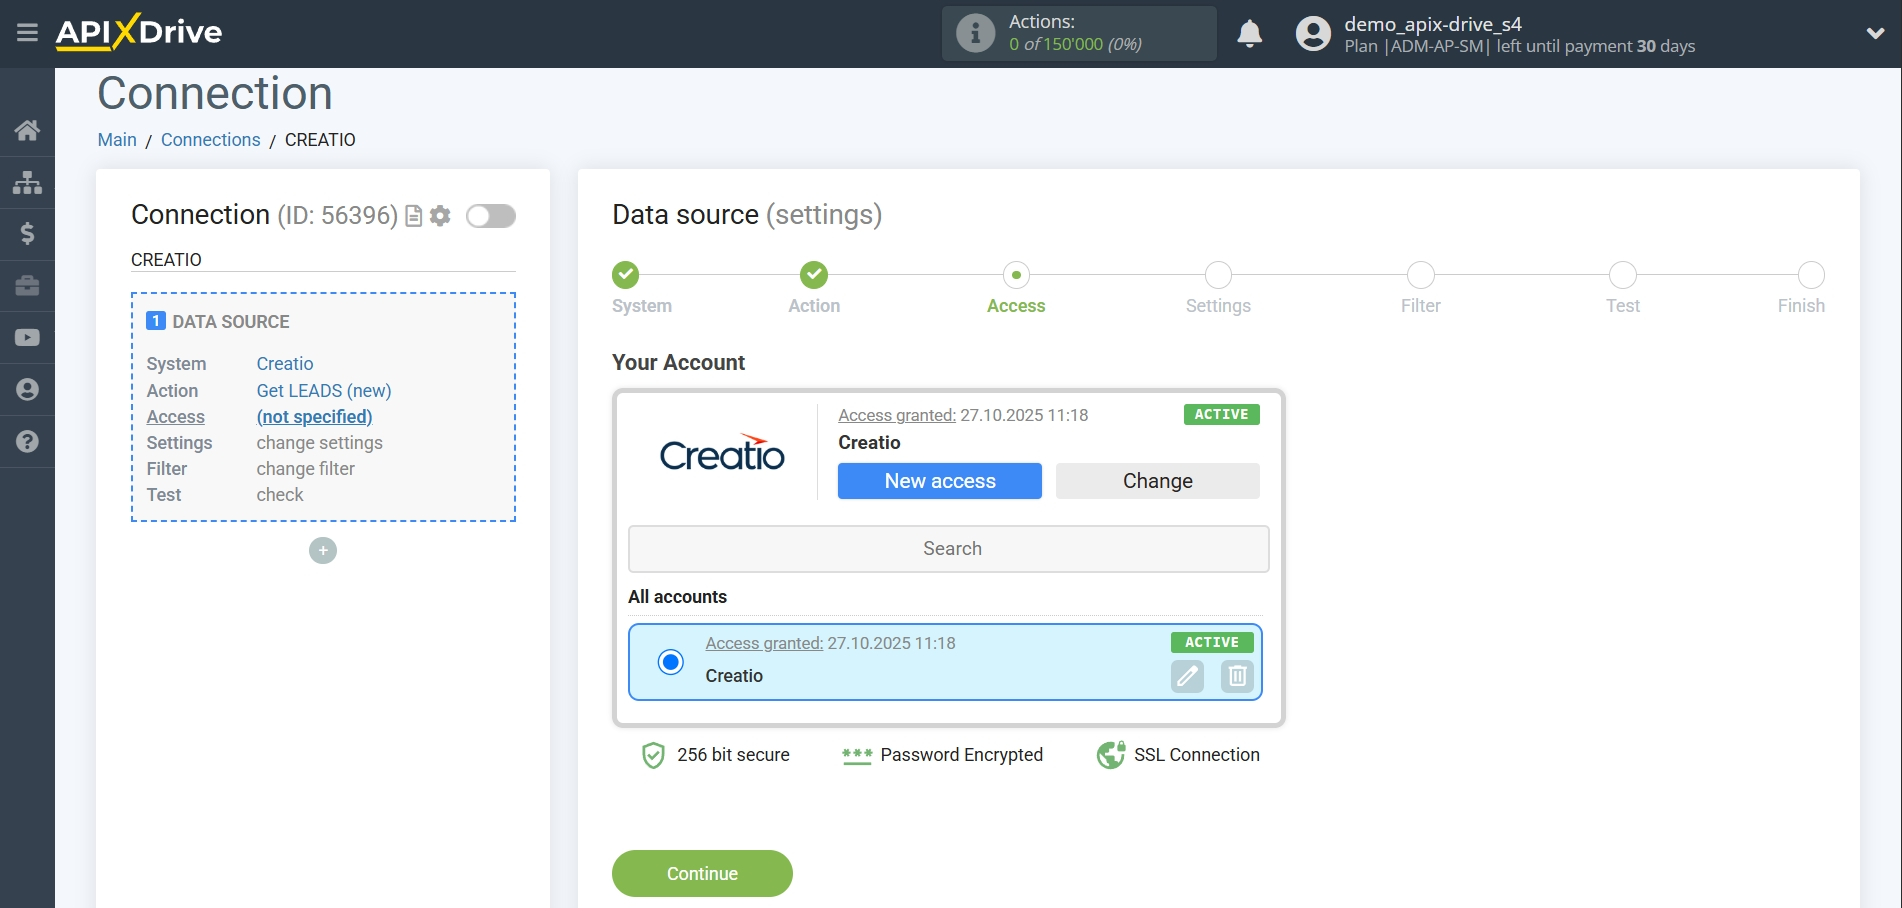This screenshot has width=1902, height=908.
Task: Click the YouTube icon in the sidebar
Action: [27, 337]
